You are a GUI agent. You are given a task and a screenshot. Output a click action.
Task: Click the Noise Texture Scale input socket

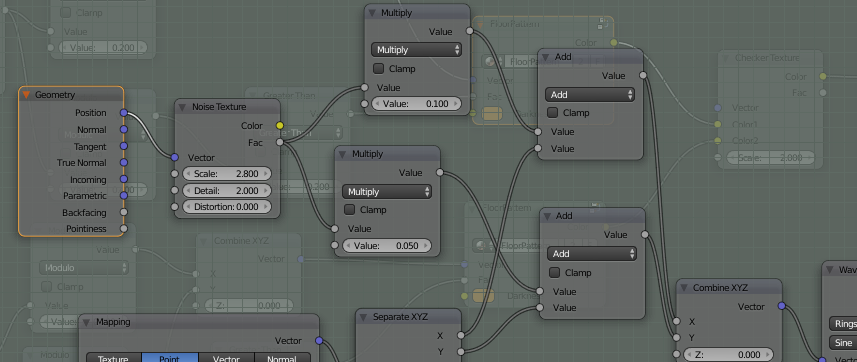[174, 174]
